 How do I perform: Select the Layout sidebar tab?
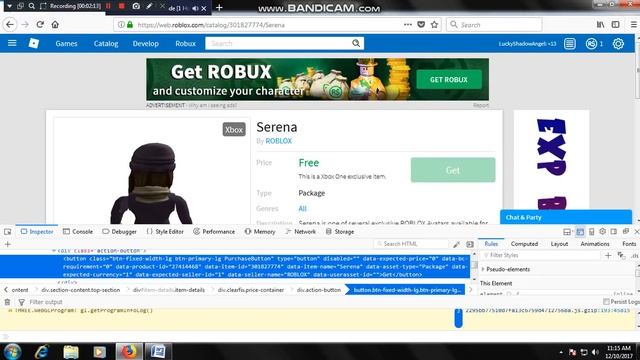coord(559,244)
